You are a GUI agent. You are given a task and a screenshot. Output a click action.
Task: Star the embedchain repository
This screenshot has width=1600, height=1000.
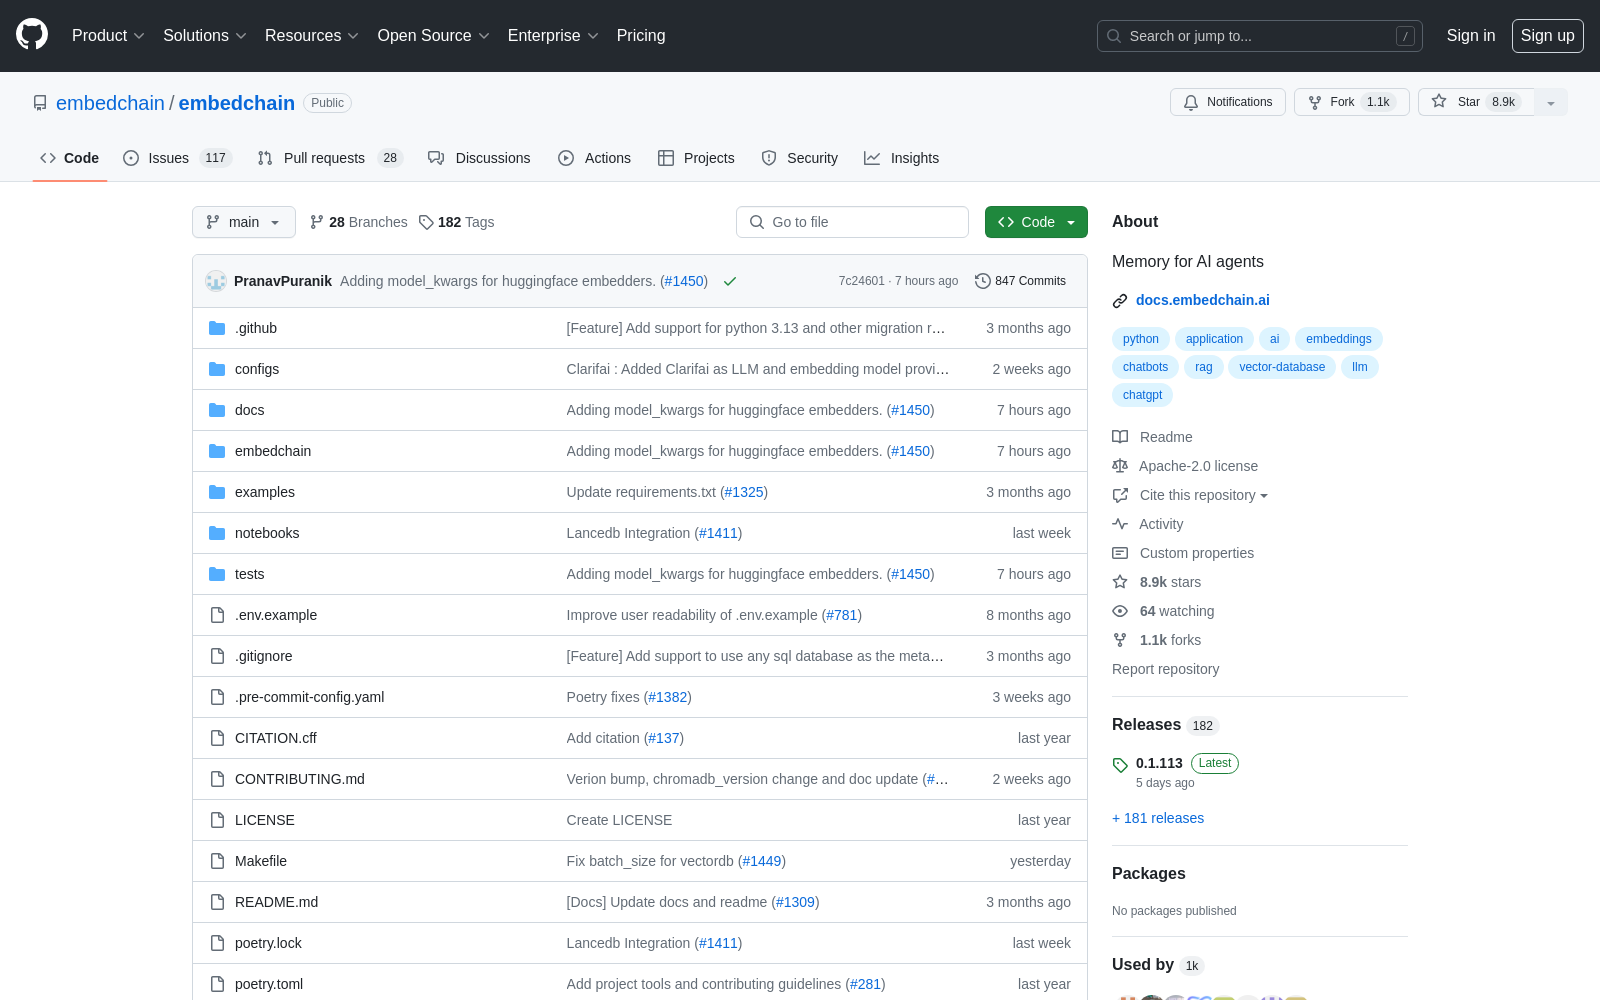[x=1476, y=102]
